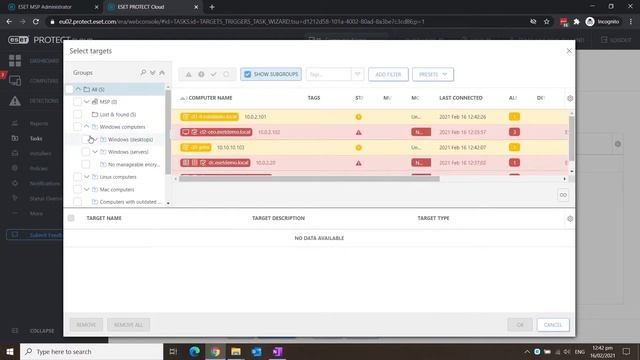Open Tasks in the sidebar menu
This screenshot has width=640, height=360.
pyautogui.click(x=36, y=138)
